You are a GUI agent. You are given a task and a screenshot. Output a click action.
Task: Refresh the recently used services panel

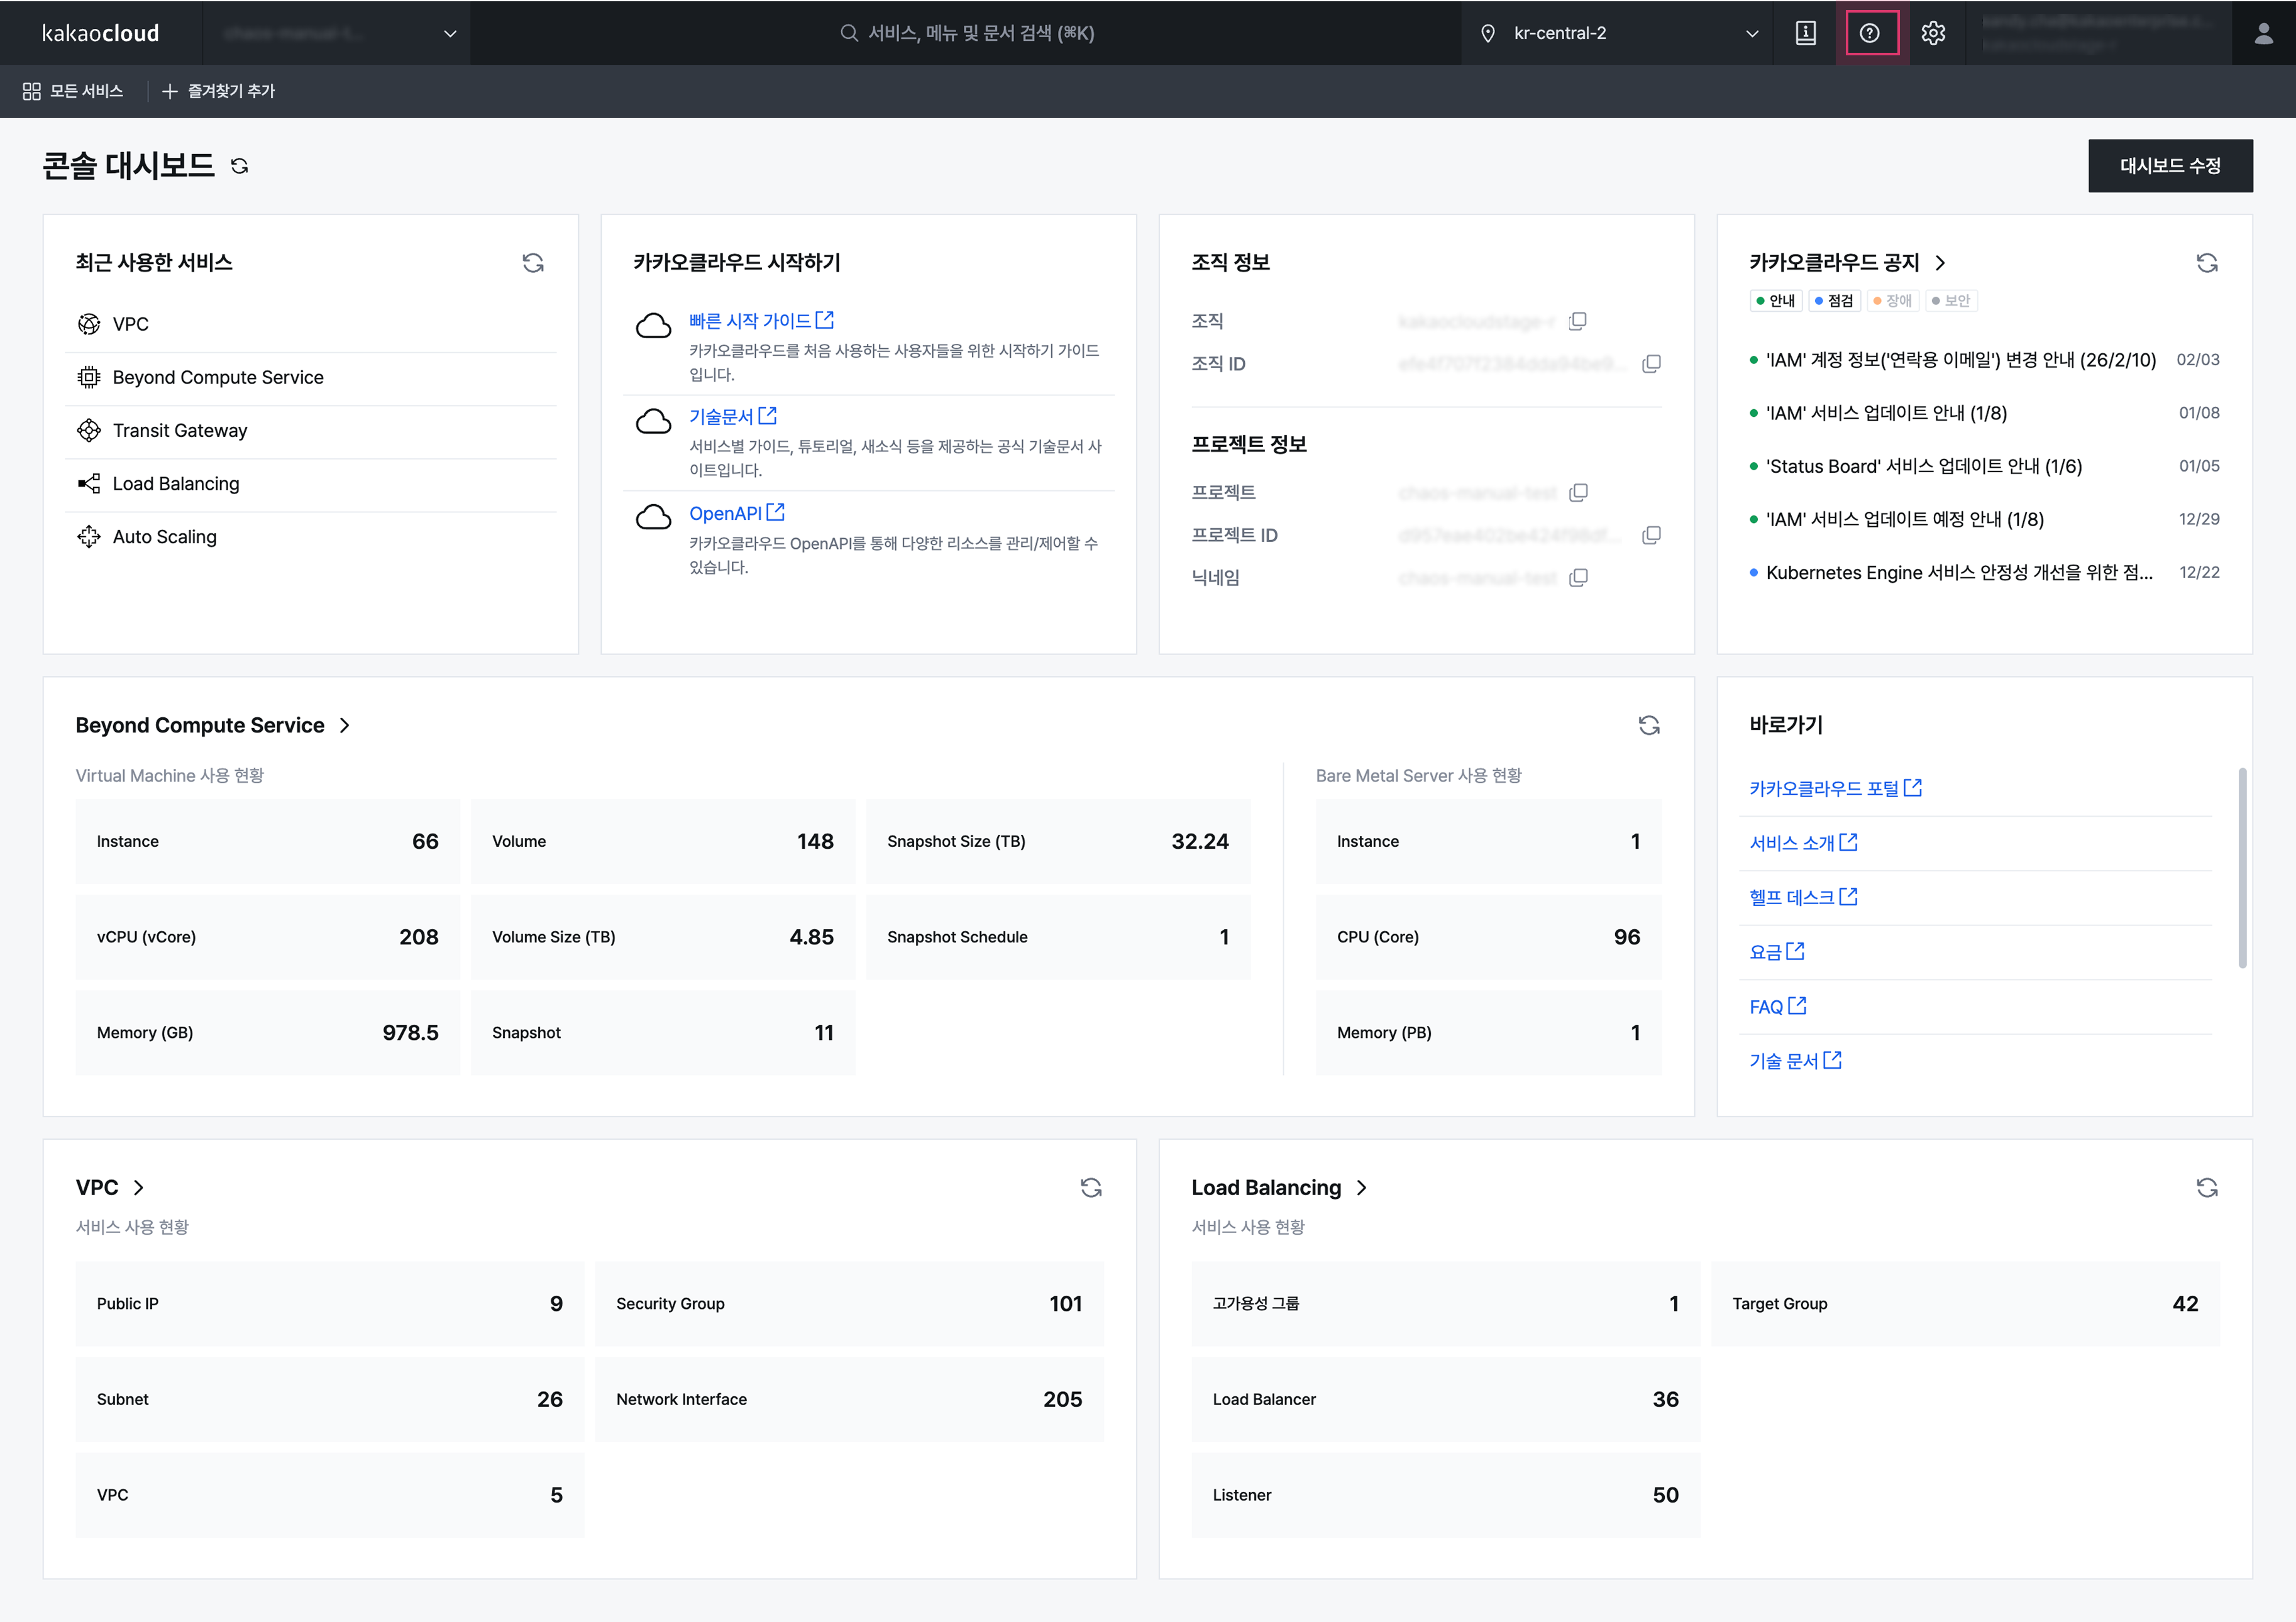[533, 262]
